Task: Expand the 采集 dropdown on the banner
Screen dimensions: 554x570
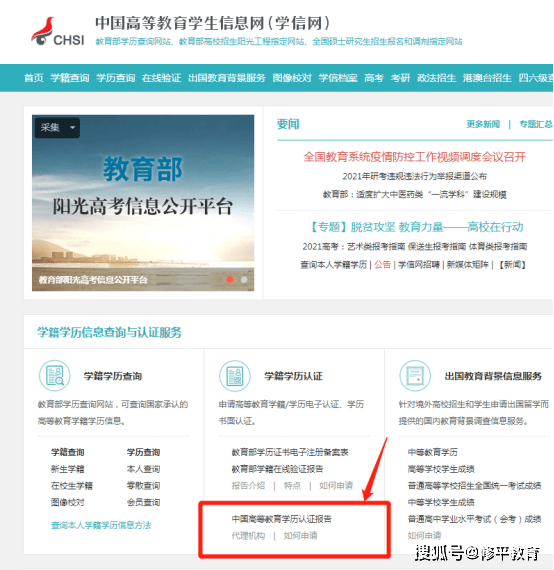Action: [x=57, y=128]
